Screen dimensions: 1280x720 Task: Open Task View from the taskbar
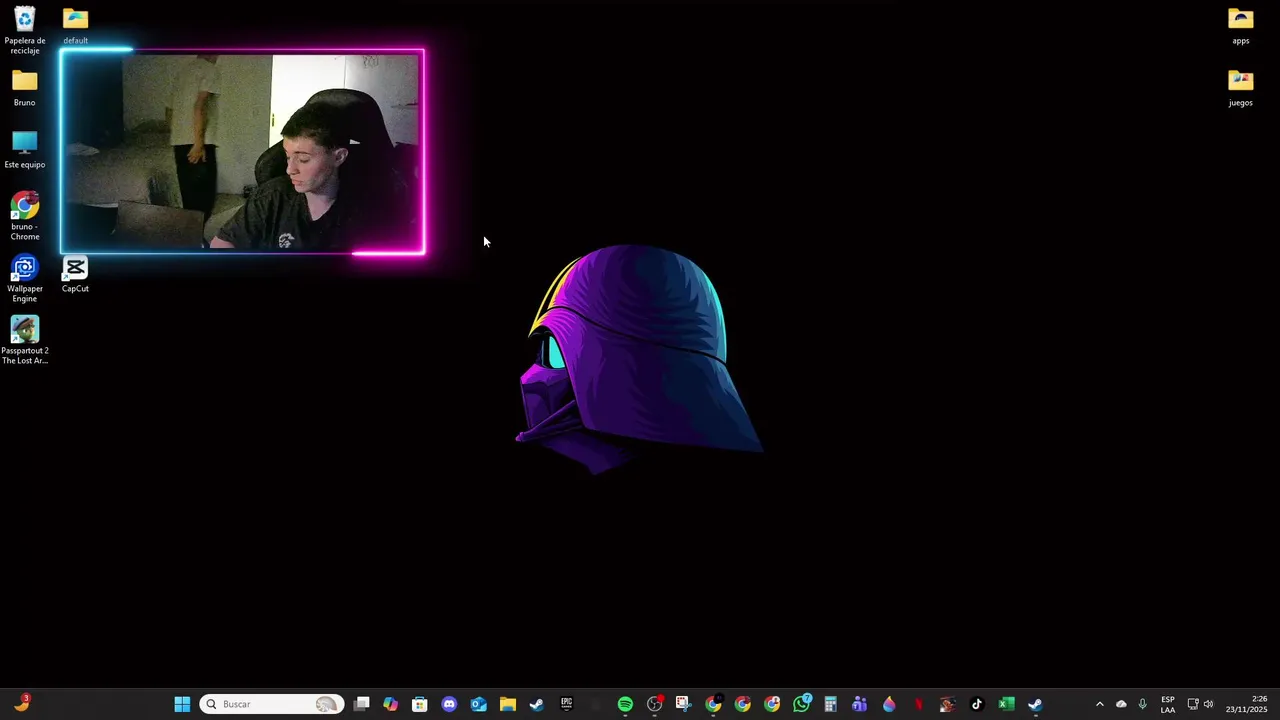[x=362, y=704]
